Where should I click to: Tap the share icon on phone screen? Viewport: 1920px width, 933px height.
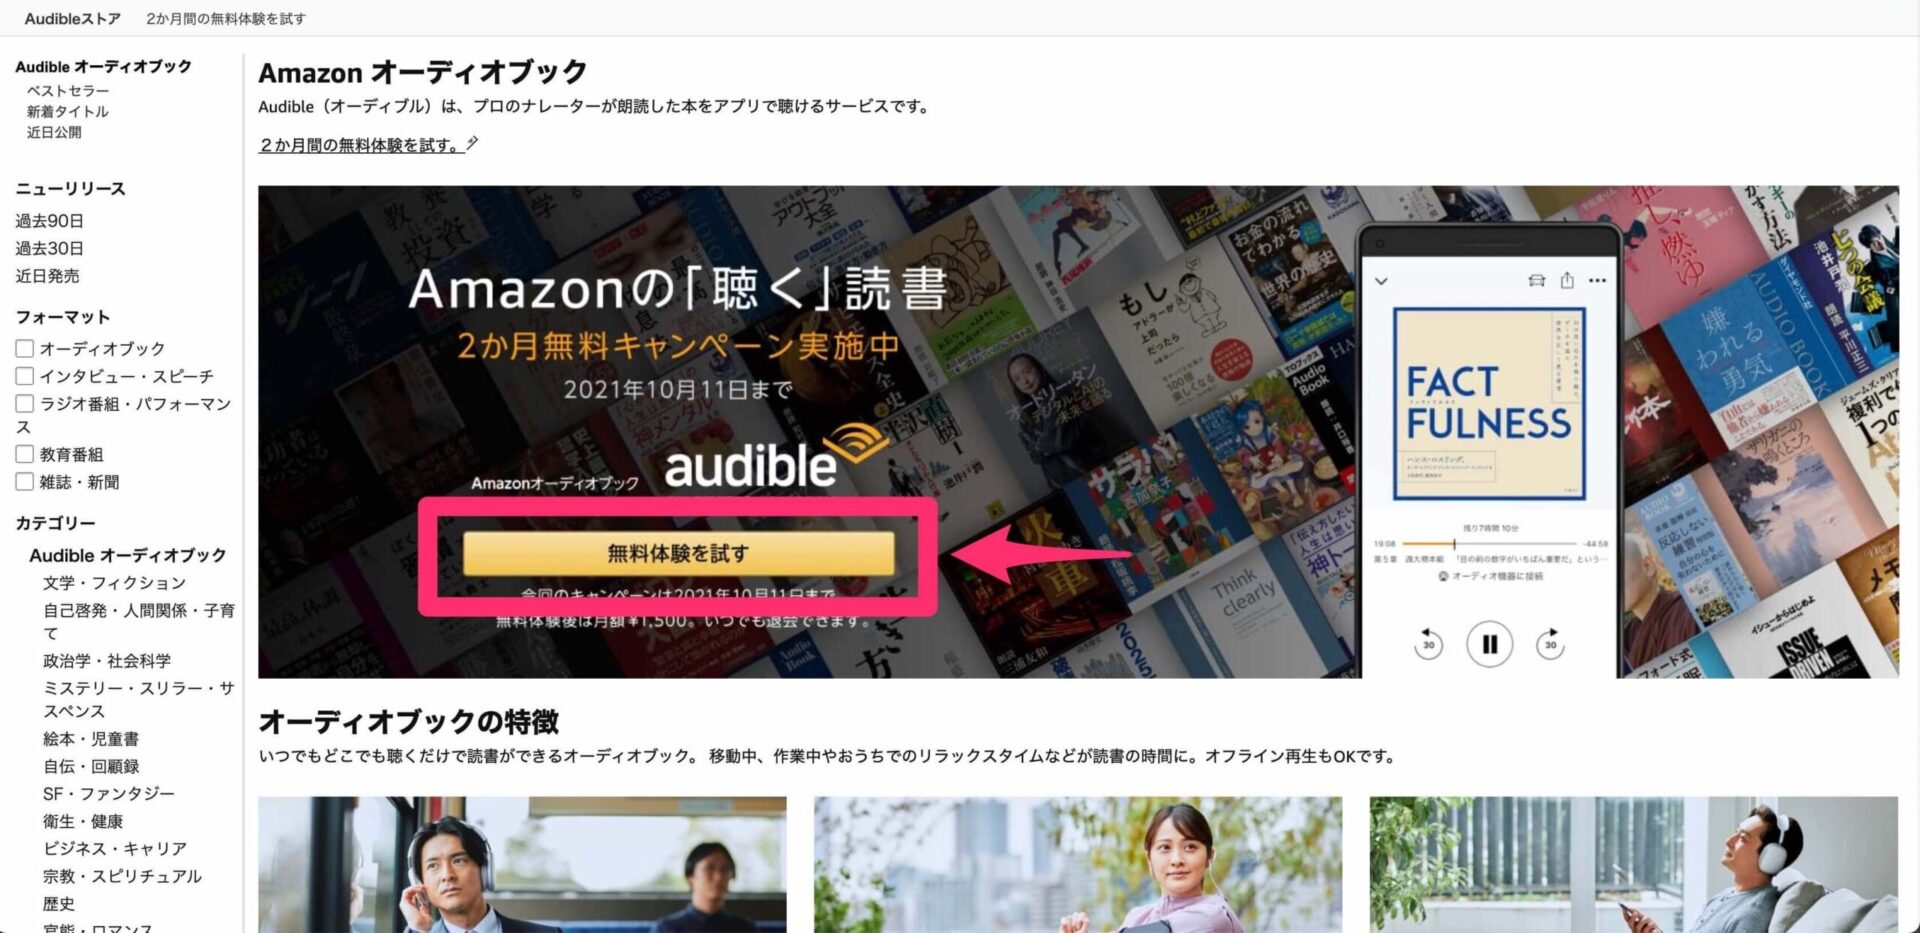pos(1567,280)
